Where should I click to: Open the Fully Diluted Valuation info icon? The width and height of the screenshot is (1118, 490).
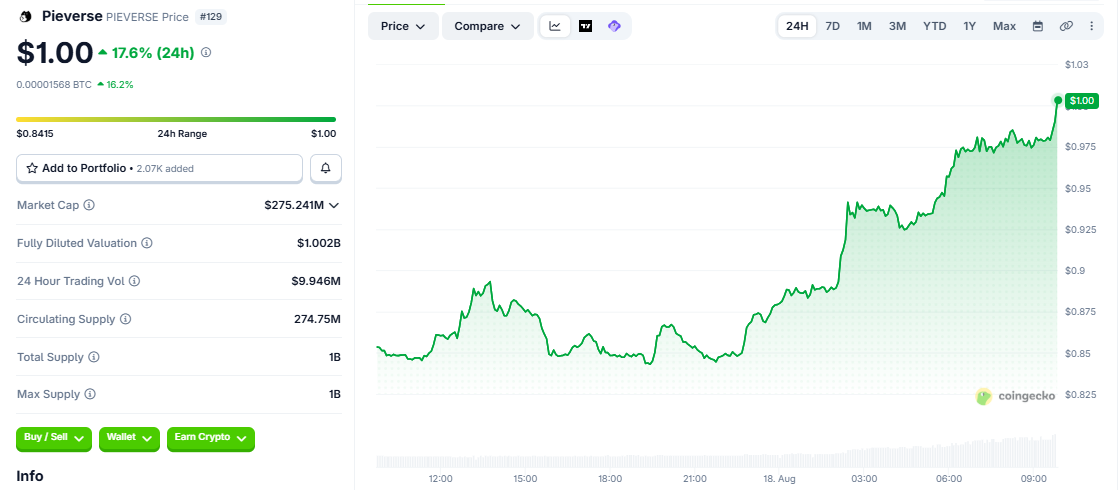click(x=146, y=243)
